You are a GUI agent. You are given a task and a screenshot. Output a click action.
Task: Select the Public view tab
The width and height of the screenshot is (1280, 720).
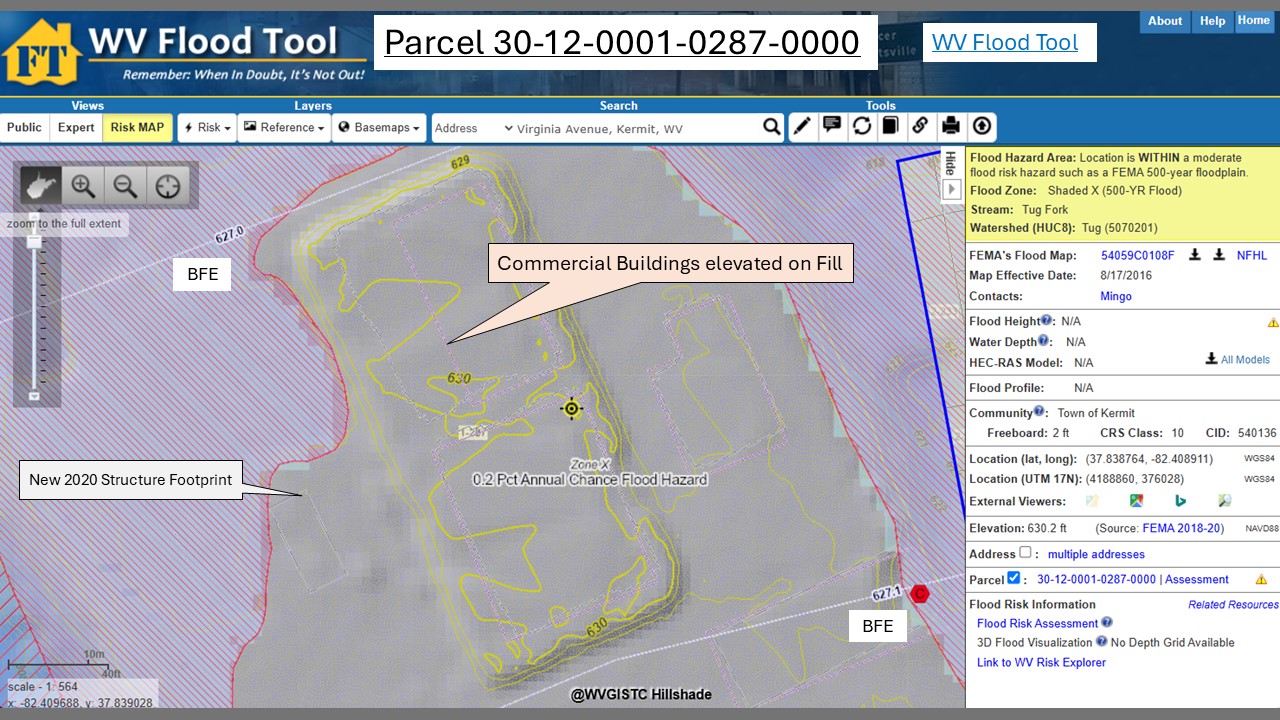[x=24, y=128]
